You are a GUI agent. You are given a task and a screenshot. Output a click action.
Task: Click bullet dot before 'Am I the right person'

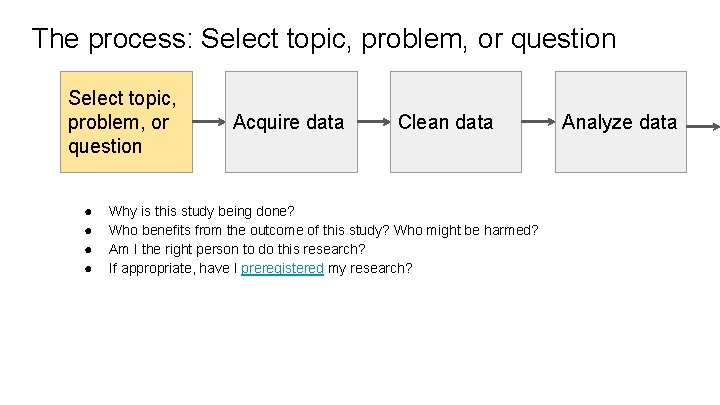[88, 249]
